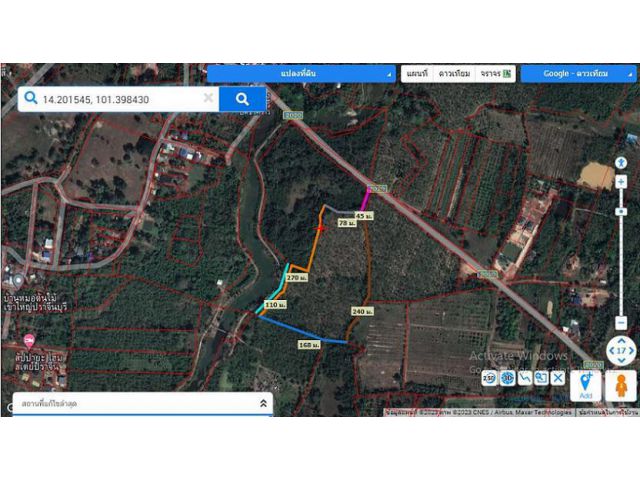Click the 110 ม. measurement label
Viewport: 640px width, 480px height.
276,305
